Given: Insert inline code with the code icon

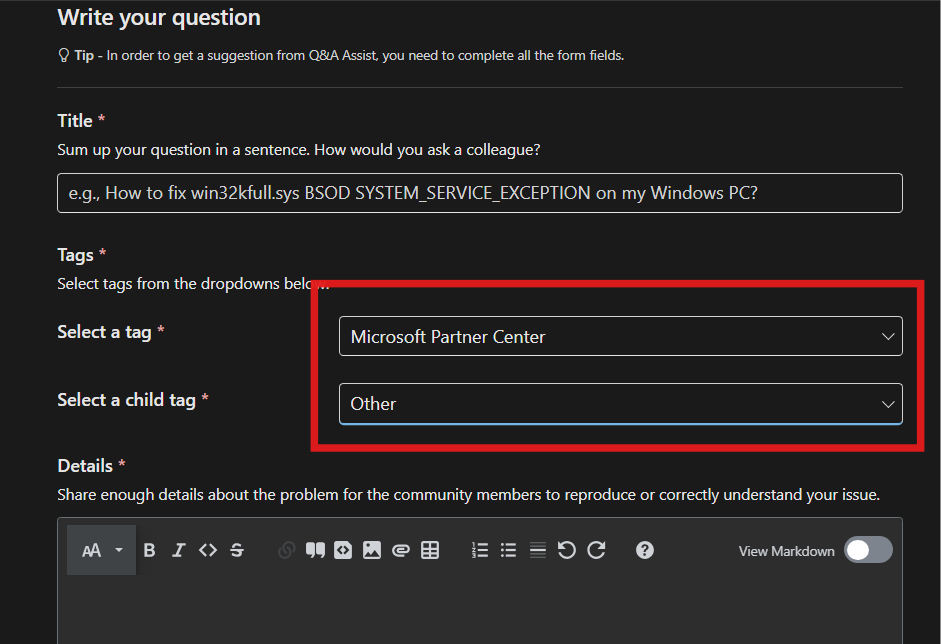Looking at the screenshot, I should (x=208, y=550).
